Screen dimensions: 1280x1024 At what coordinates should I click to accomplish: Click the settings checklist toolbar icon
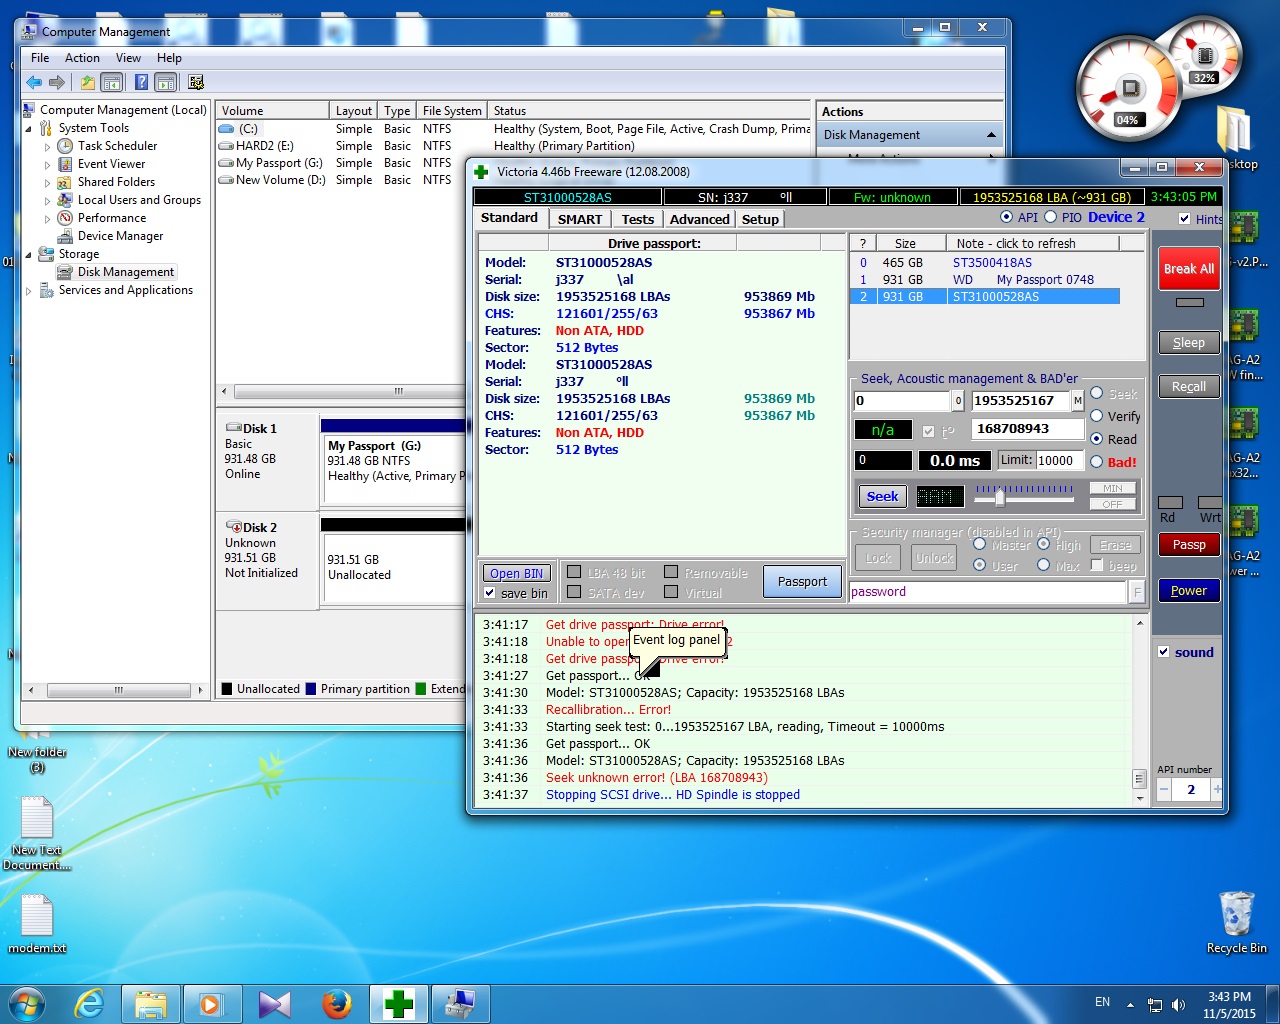point(196,82)
